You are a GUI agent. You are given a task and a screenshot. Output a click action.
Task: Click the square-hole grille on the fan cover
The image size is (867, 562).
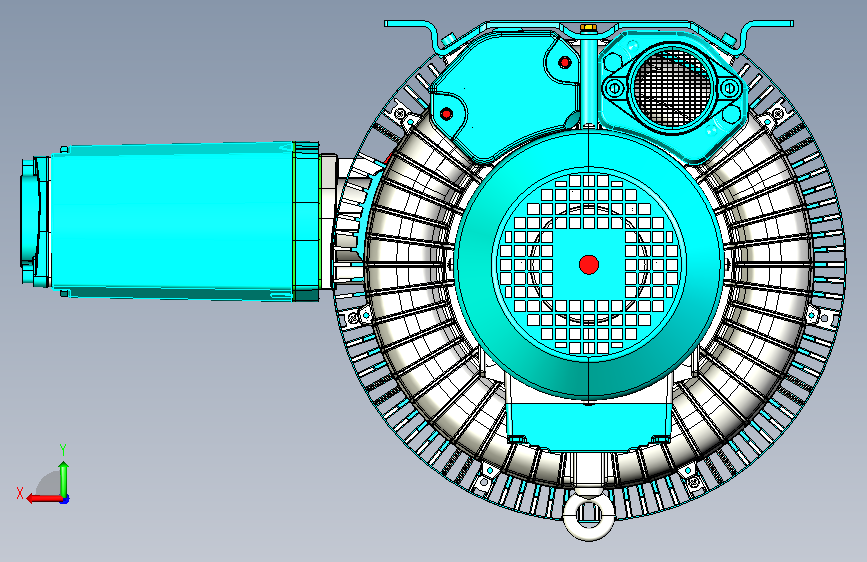point(589,264)
